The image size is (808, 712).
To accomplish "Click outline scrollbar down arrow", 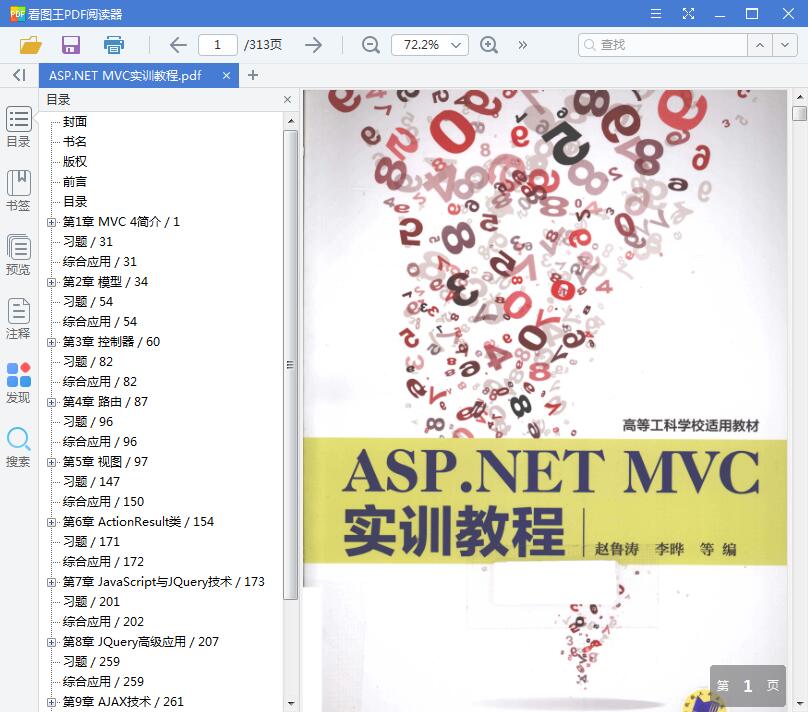I will pyautogui.click(x=291, y=703).
